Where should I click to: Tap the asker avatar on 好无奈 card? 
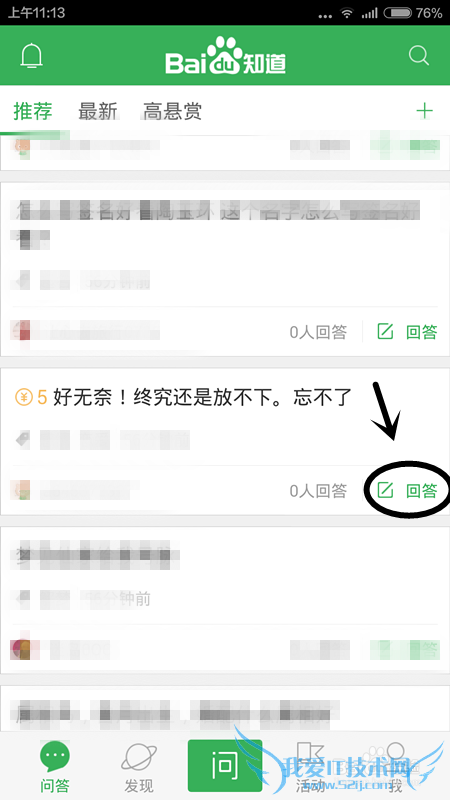[20, 490]
